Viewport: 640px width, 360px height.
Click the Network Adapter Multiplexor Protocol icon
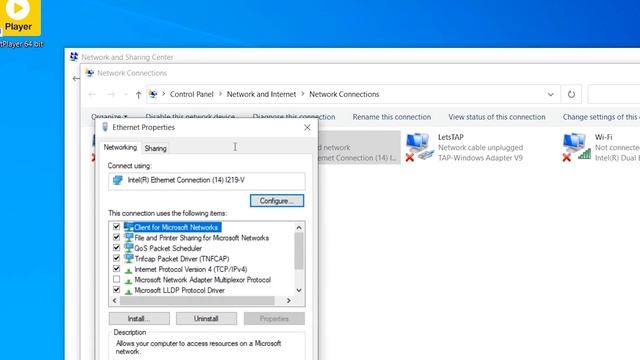(129, 280)
